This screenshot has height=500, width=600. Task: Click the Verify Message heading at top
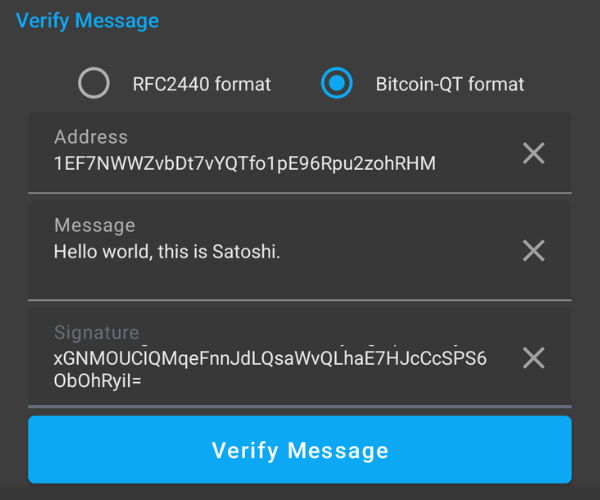87,20
